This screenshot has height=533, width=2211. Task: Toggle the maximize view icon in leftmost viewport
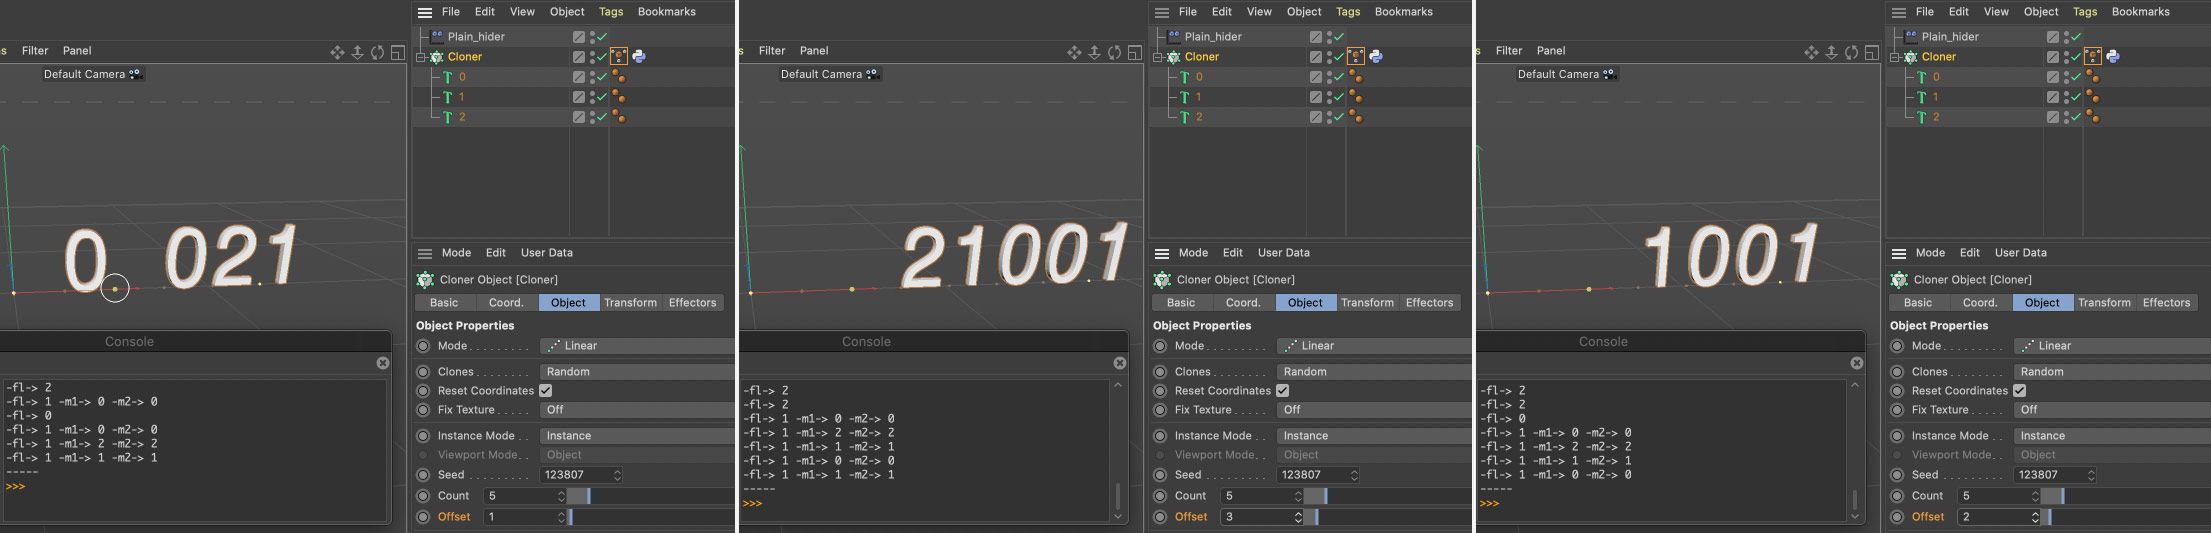pyautogui.click(x=397, y=52)
